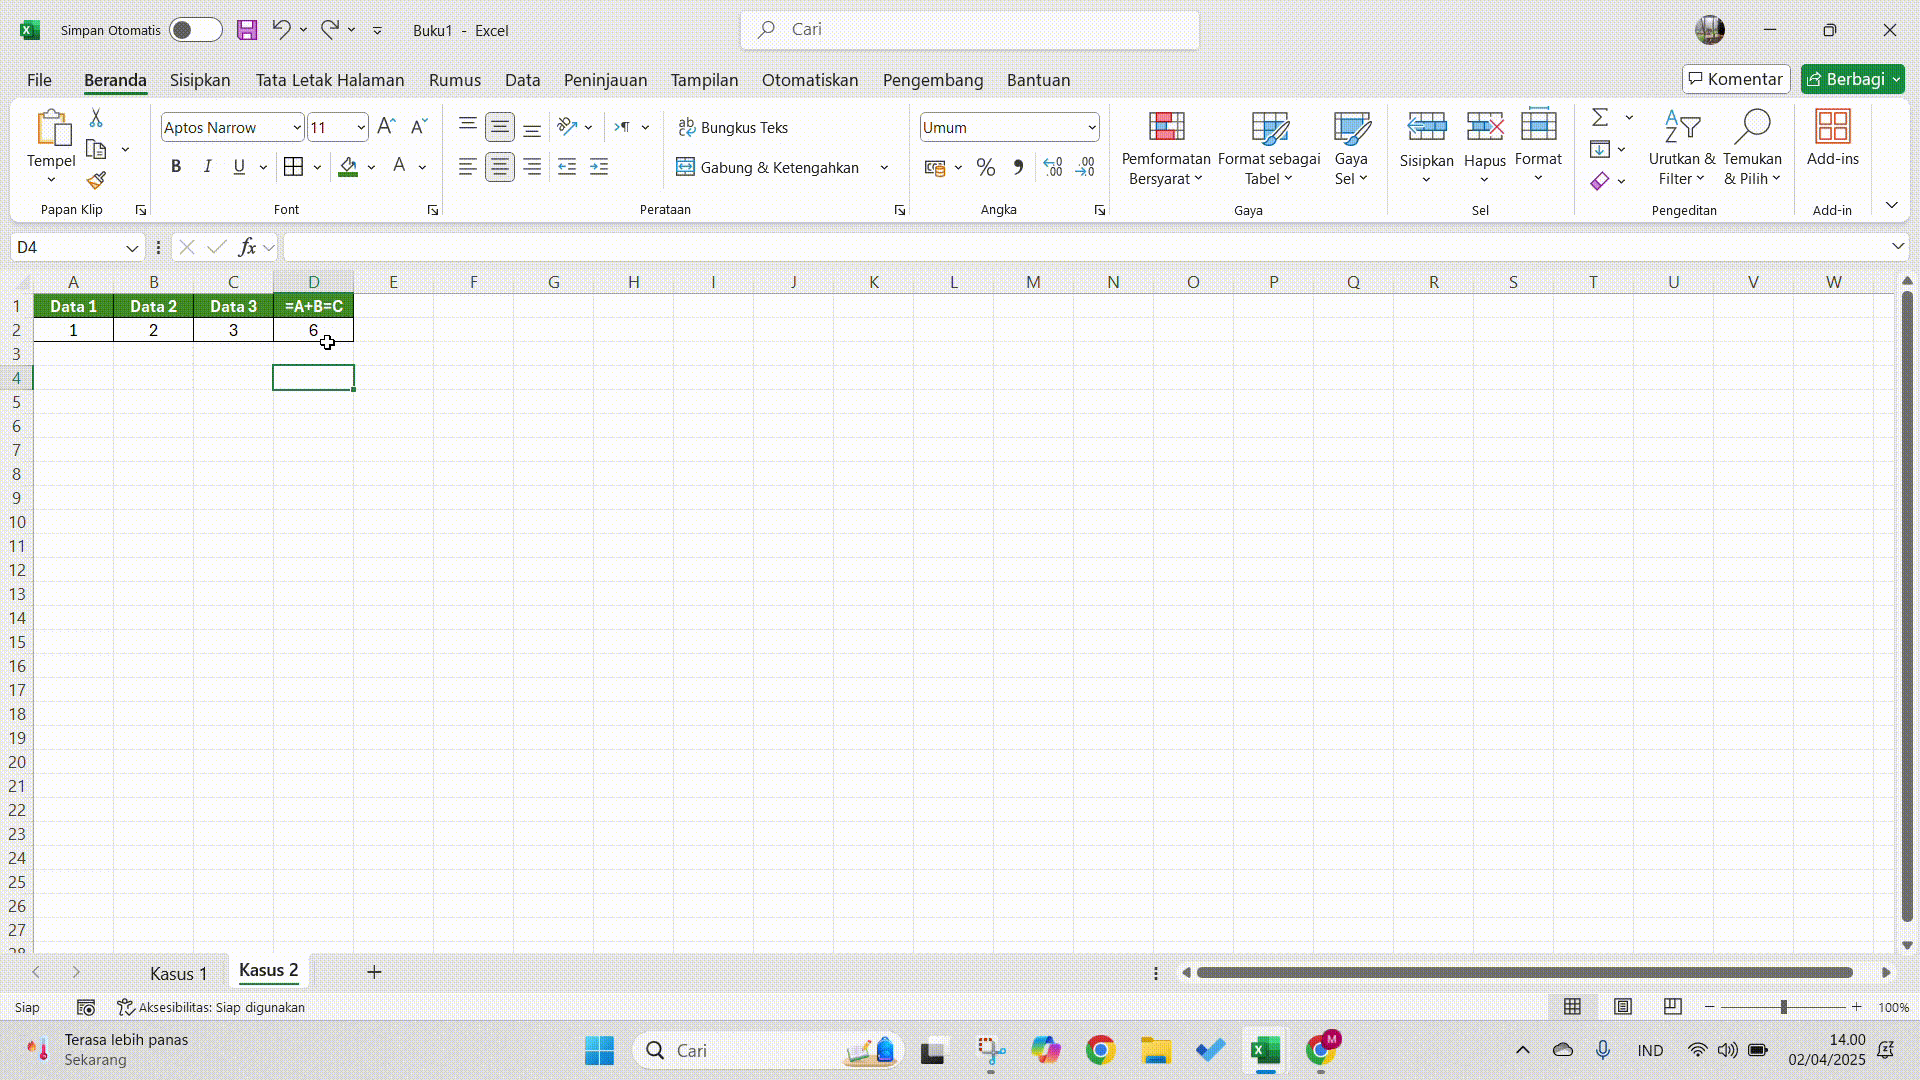Click the Insert Function fx icon

pos(247,247)
